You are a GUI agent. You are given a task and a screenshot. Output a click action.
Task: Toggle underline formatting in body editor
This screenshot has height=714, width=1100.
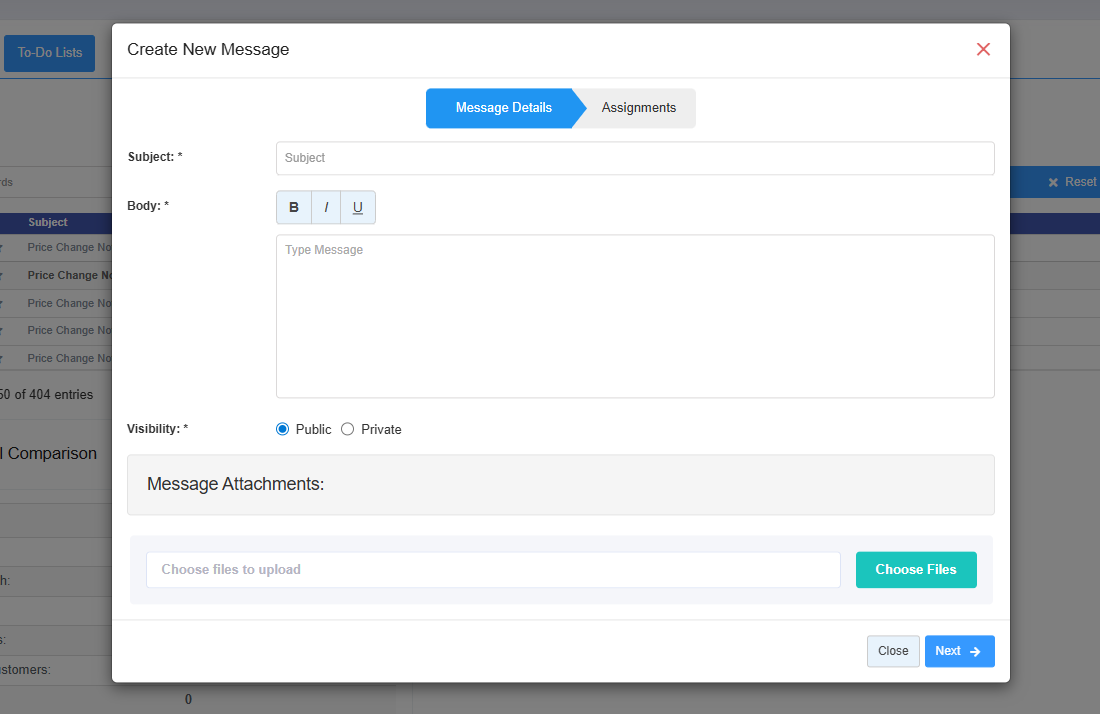point(358,207)
